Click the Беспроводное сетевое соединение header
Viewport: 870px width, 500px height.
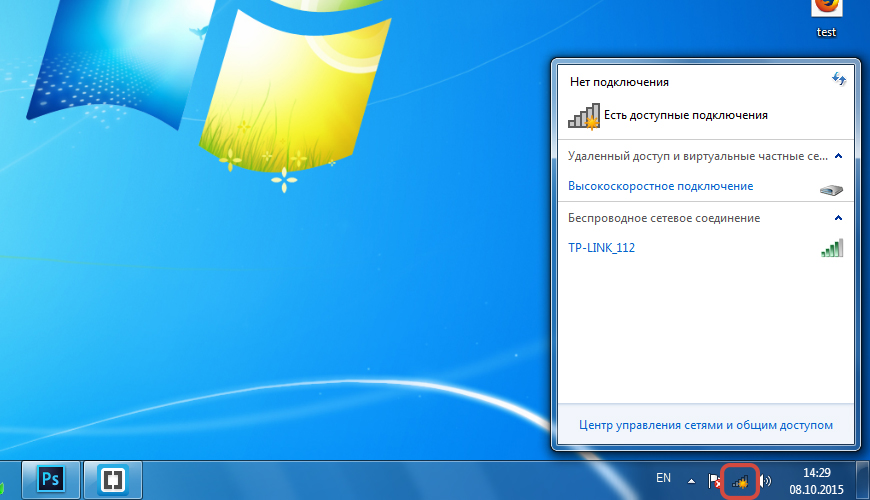click(664, 218)
